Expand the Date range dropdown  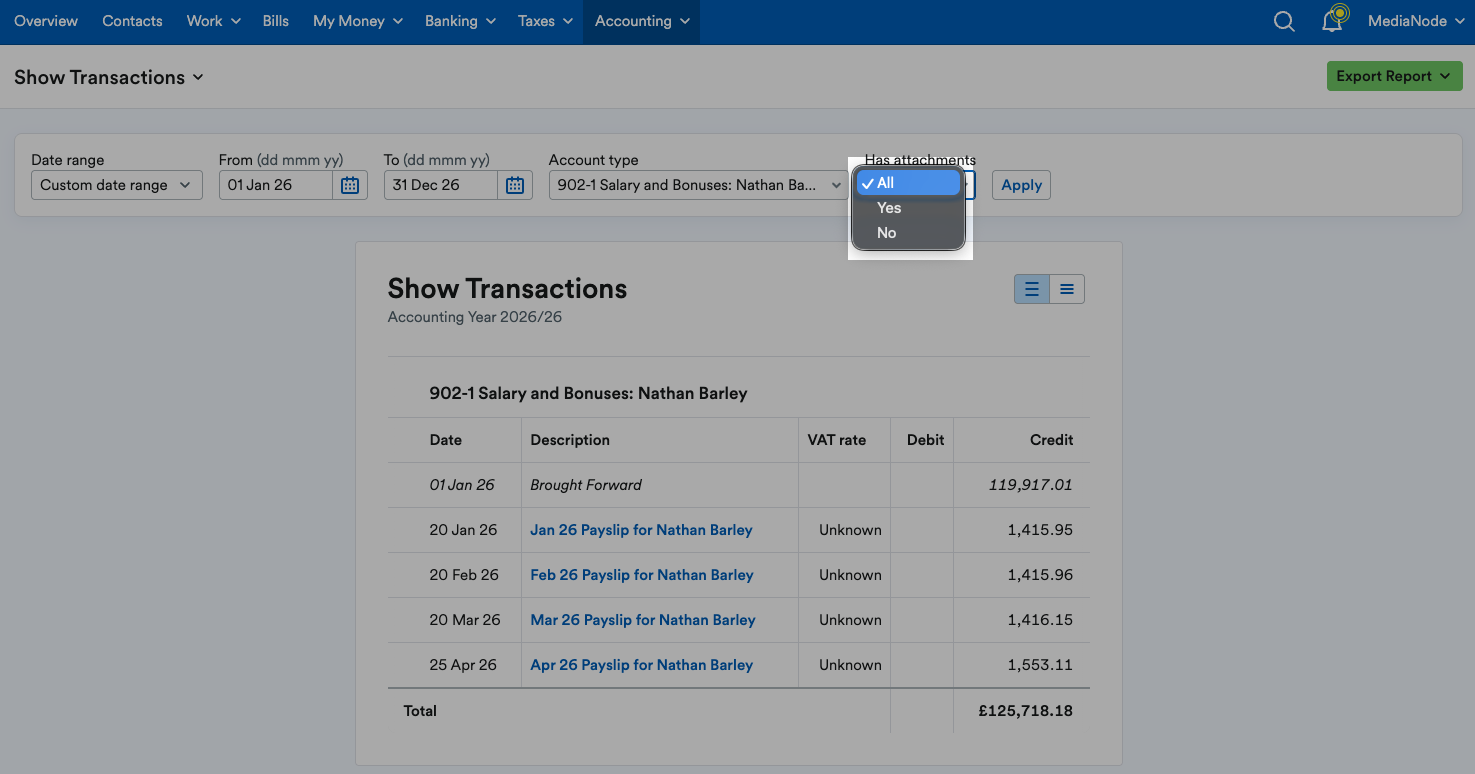[117, 185]
